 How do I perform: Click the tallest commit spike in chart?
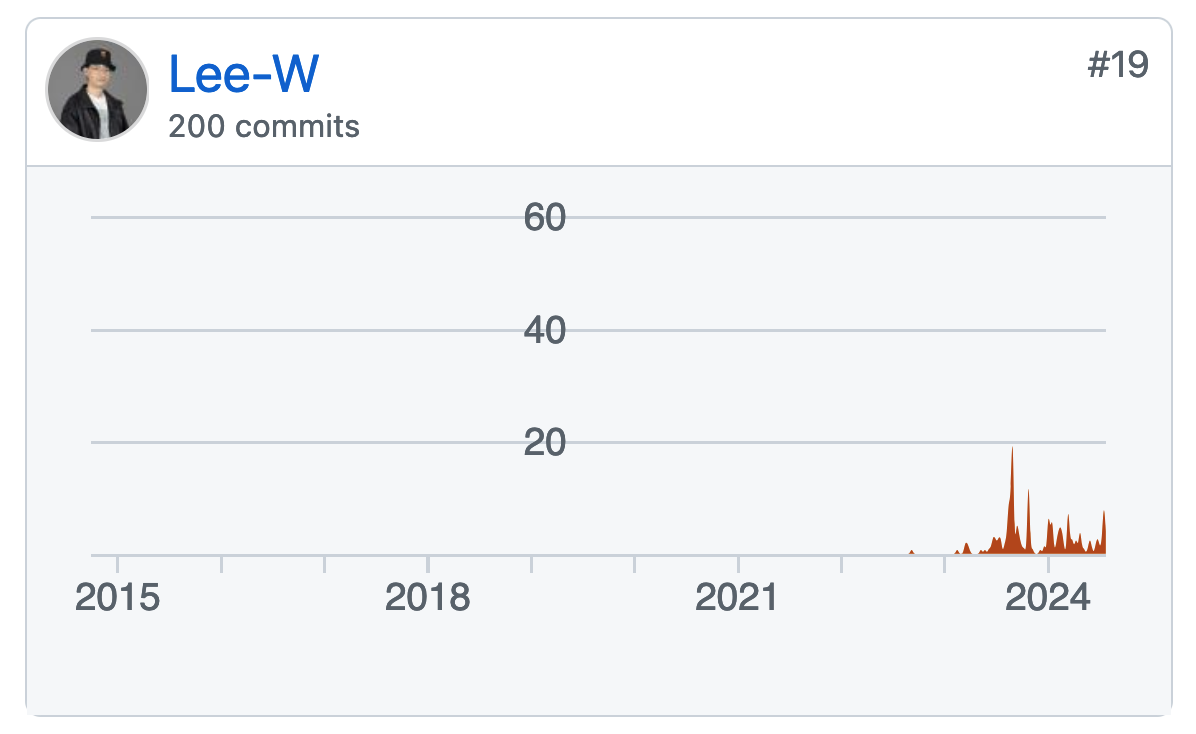1012,500
